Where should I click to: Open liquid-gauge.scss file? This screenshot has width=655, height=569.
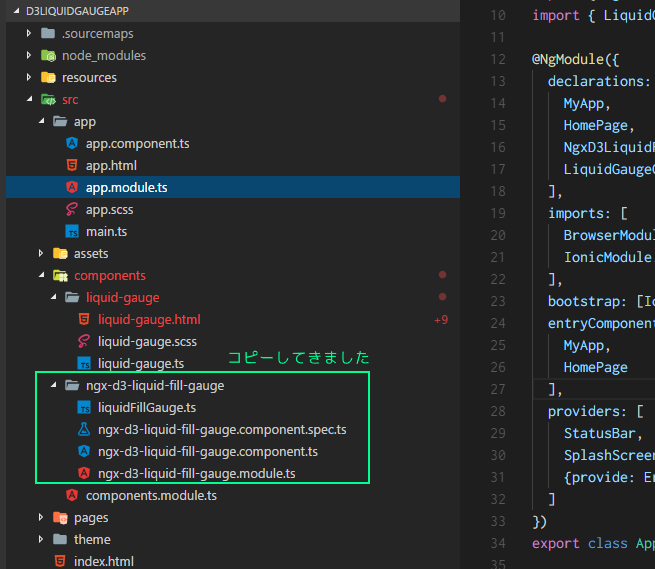tap(147, 341)
